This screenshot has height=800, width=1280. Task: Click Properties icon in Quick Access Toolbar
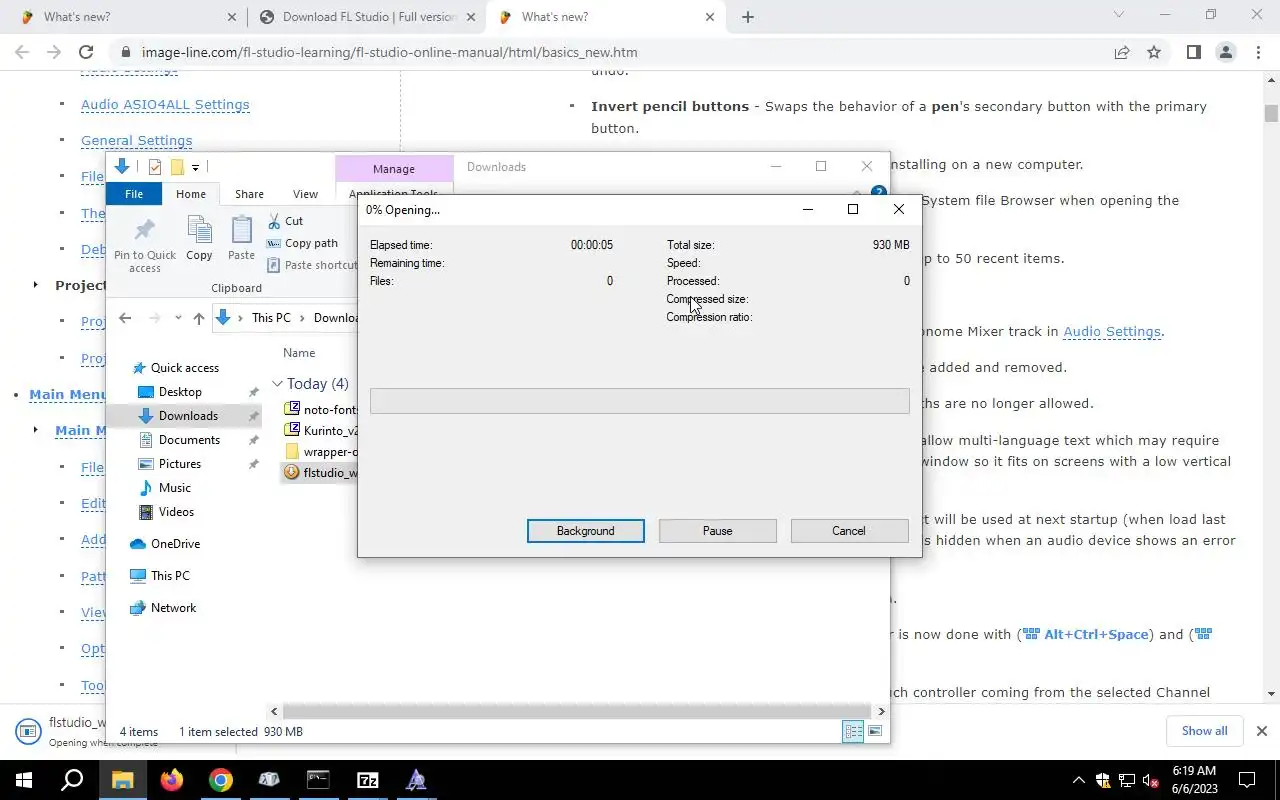coord(155,167)
